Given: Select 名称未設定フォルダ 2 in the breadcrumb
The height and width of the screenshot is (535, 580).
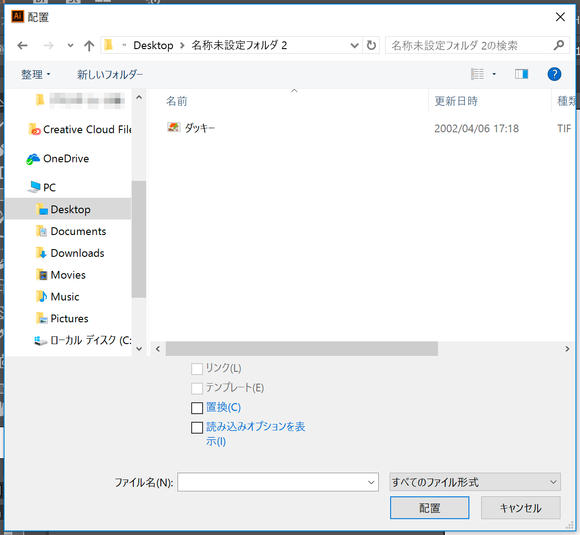Looking at the screenshot, I should click(239, 46).
